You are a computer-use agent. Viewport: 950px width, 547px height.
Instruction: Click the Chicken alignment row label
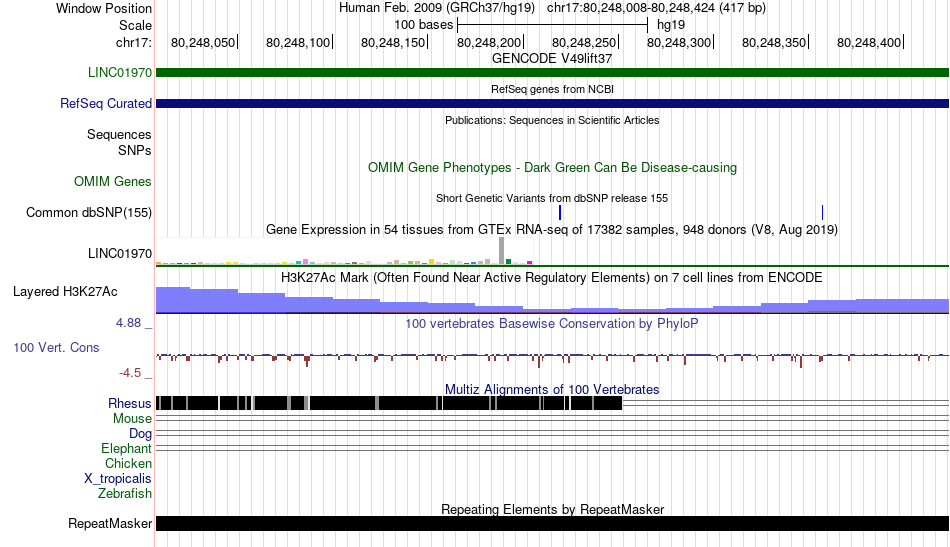[x=128, y=463]
